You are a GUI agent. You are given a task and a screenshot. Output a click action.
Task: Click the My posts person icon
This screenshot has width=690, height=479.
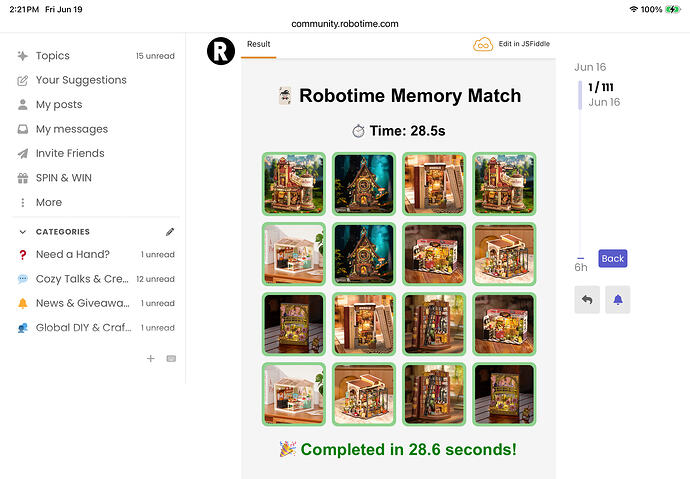click(x=22, y=105)
